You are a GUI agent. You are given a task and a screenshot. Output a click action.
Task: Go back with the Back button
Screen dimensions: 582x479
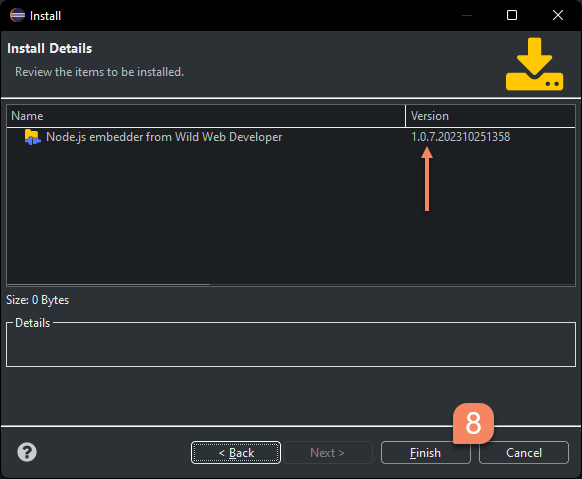(x=236, y=453)
